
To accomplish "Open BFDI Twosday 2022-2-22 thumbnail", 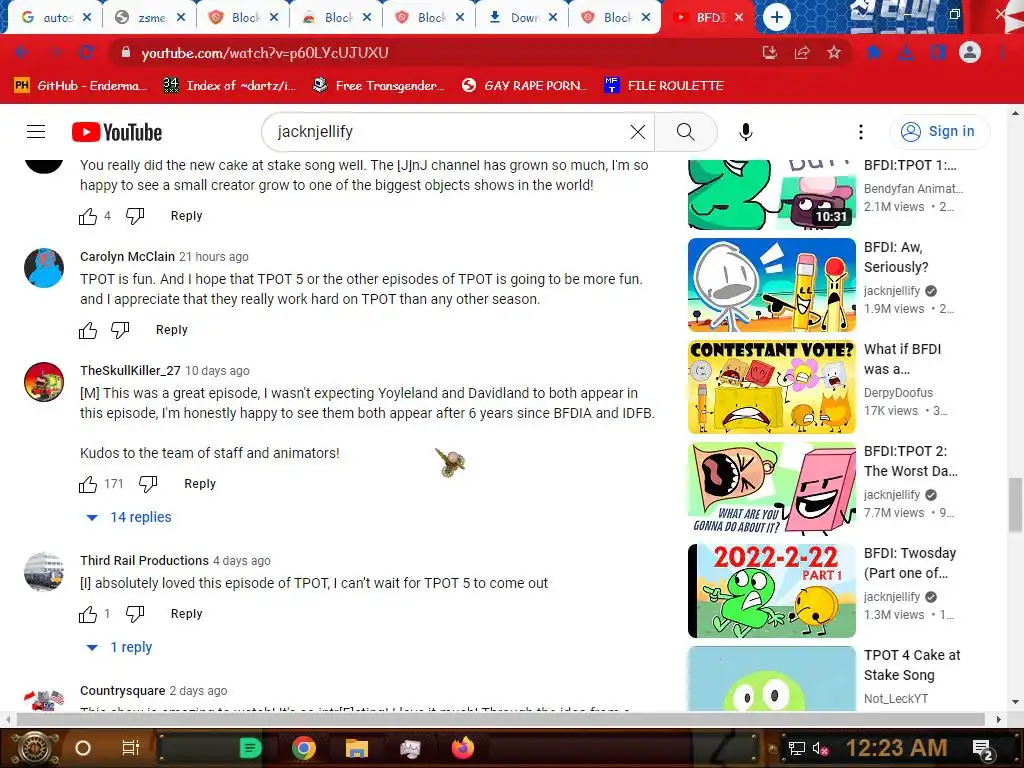I will (x=771, y=590).
